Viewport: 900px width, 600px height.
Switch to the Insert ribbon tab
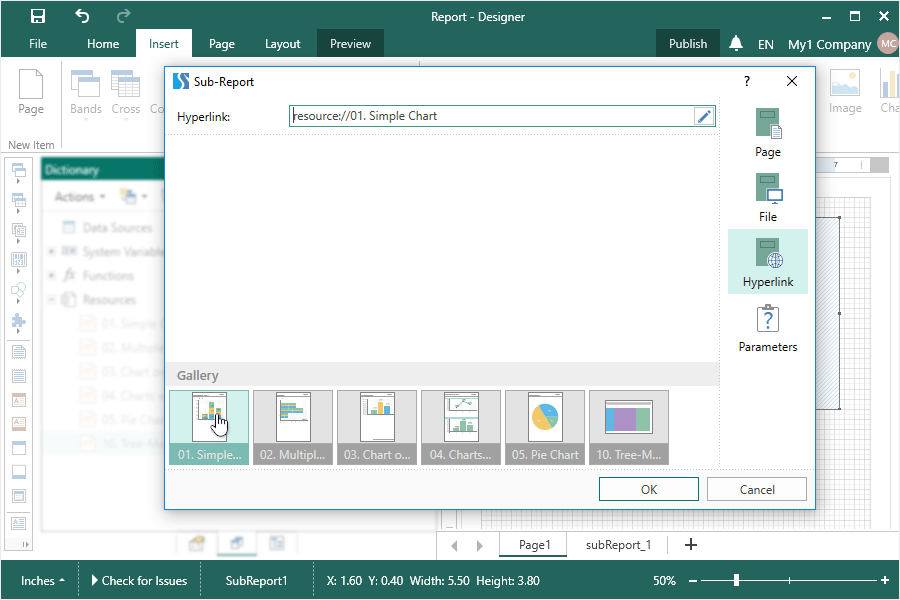tap(164, 44)
